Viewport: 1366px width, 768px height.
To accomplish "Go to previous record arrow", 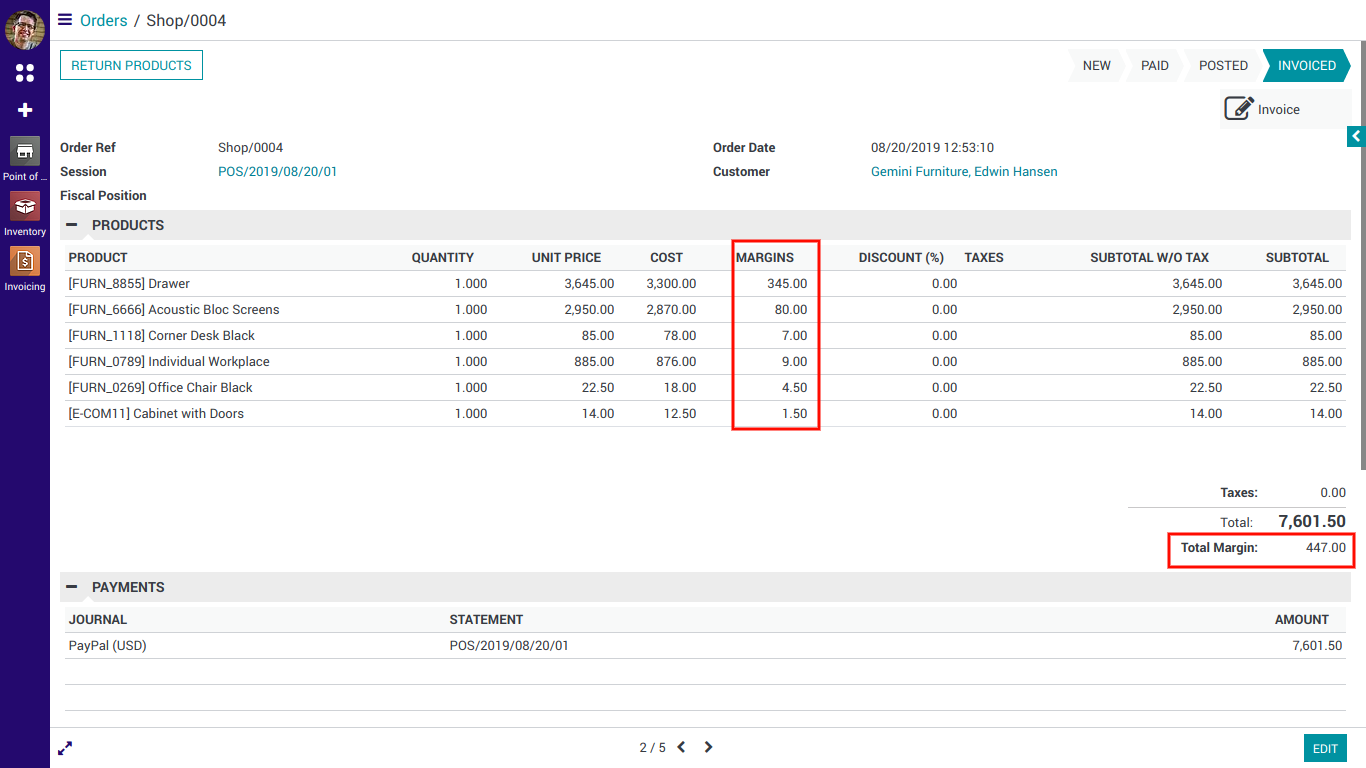I will point(681,747).
